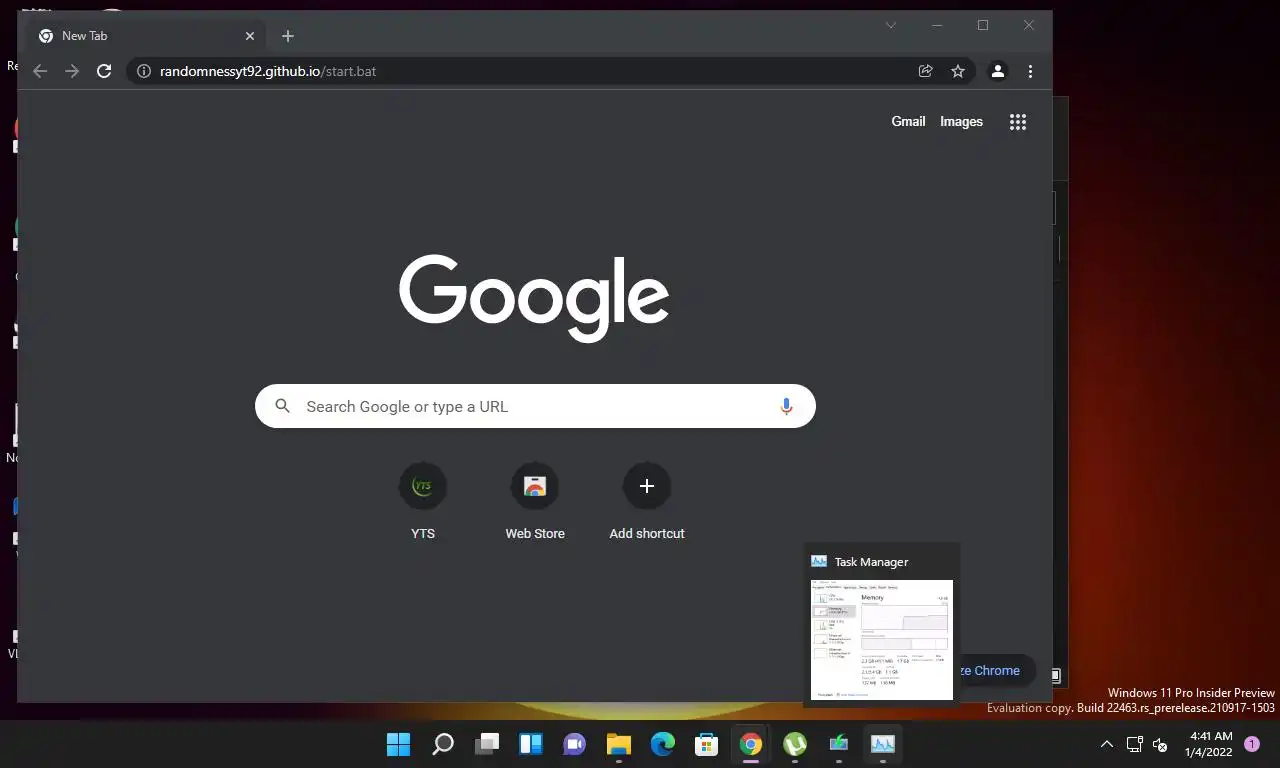Open the Chrome profile avatar menu
Screen dimensions: 1280x768
[998, 71]
